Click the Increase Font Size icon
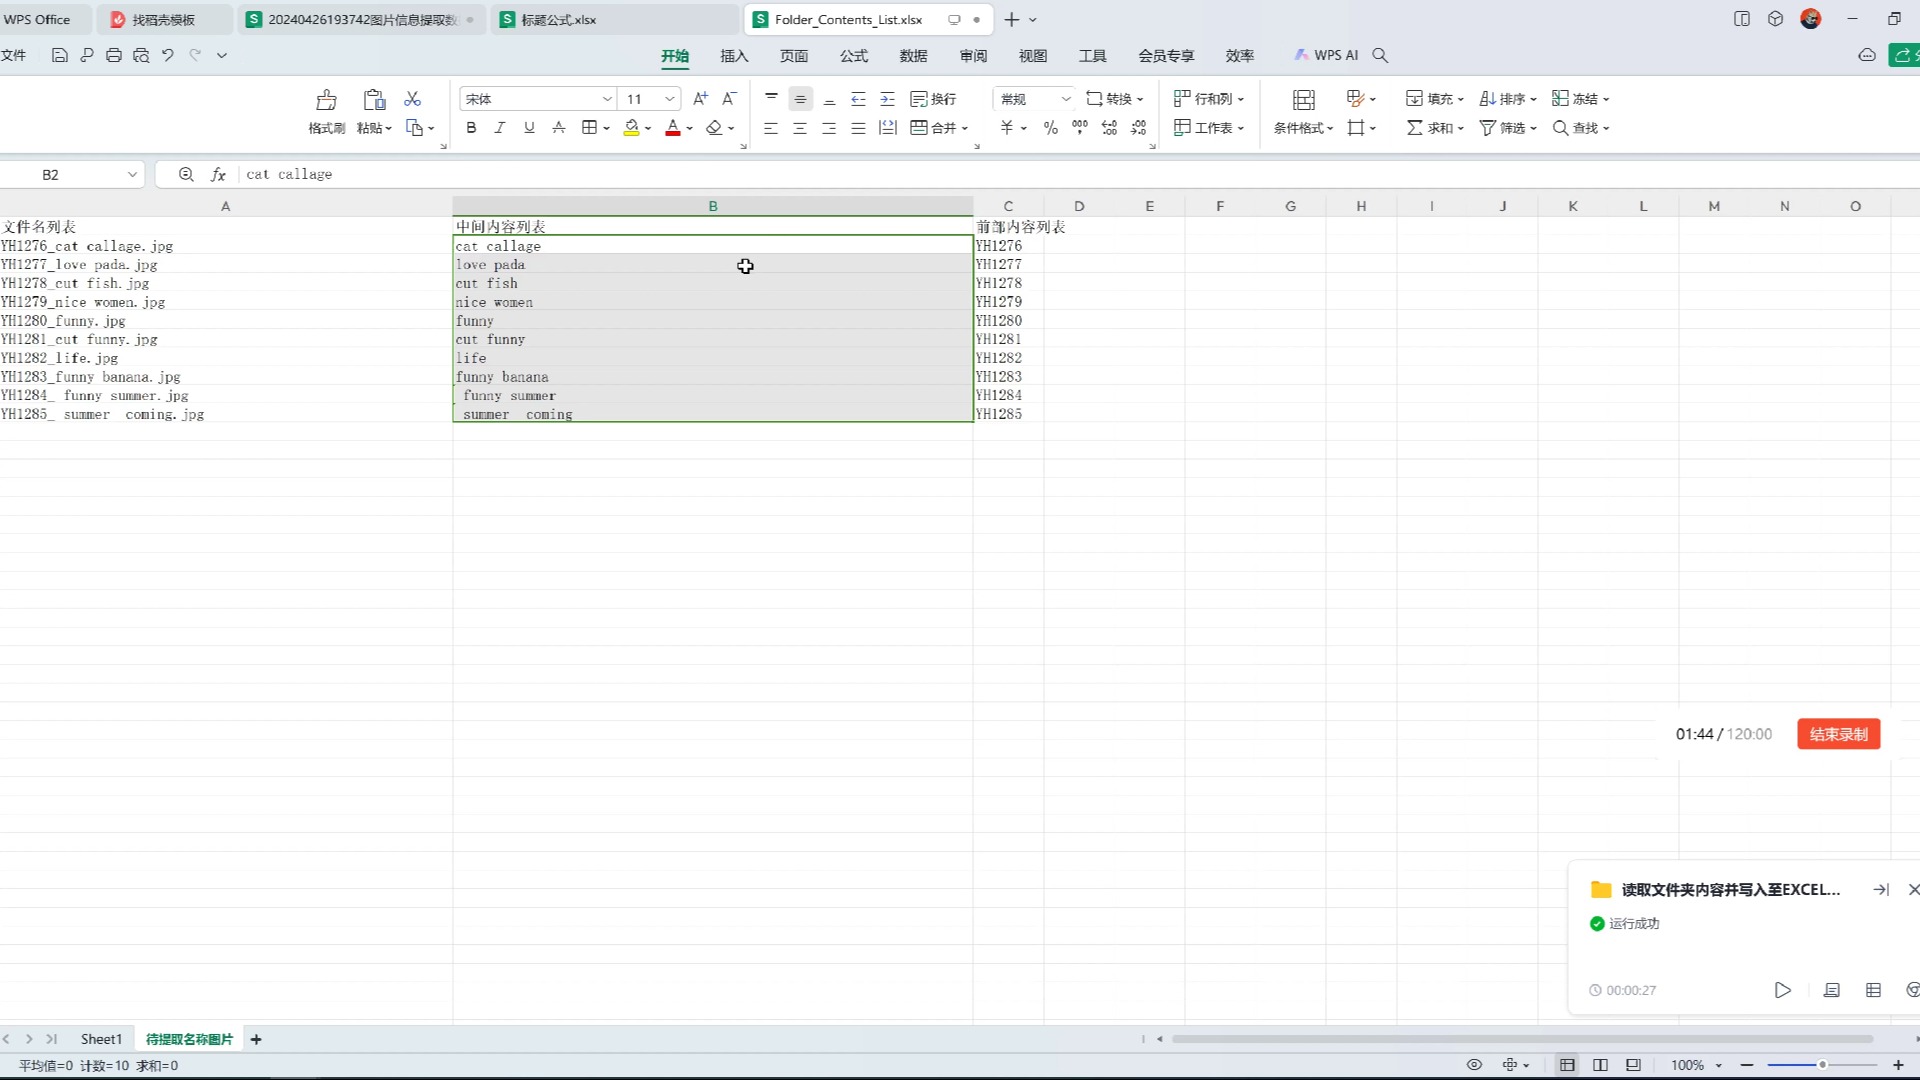The image size is (1920, 1080). [x=700, y=98]
